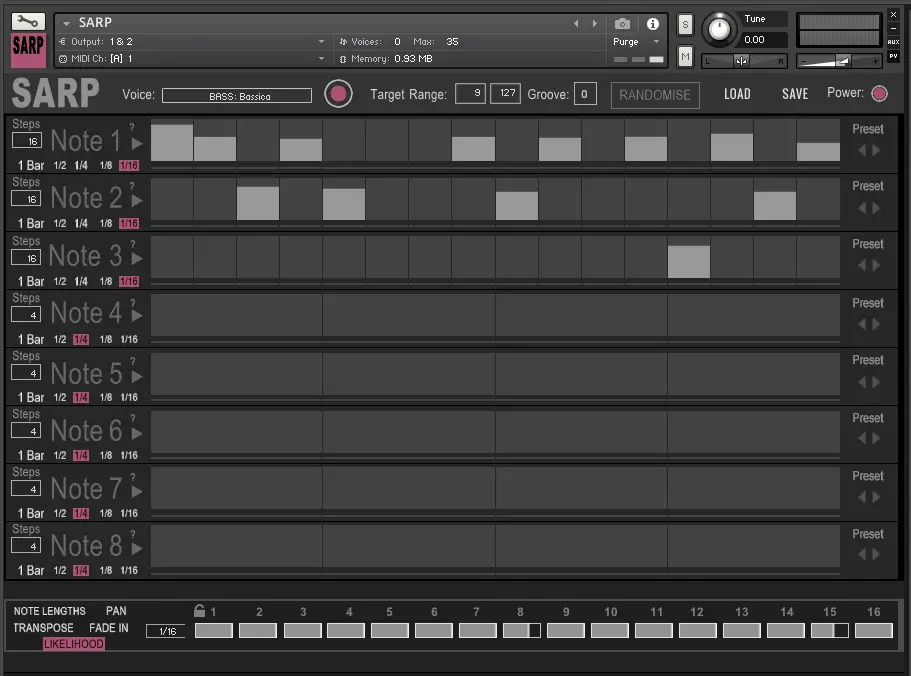Click Note 1 Steps field showing 16
The width and height of the screenshot is (911, 676).
click(x=27, y=141)
